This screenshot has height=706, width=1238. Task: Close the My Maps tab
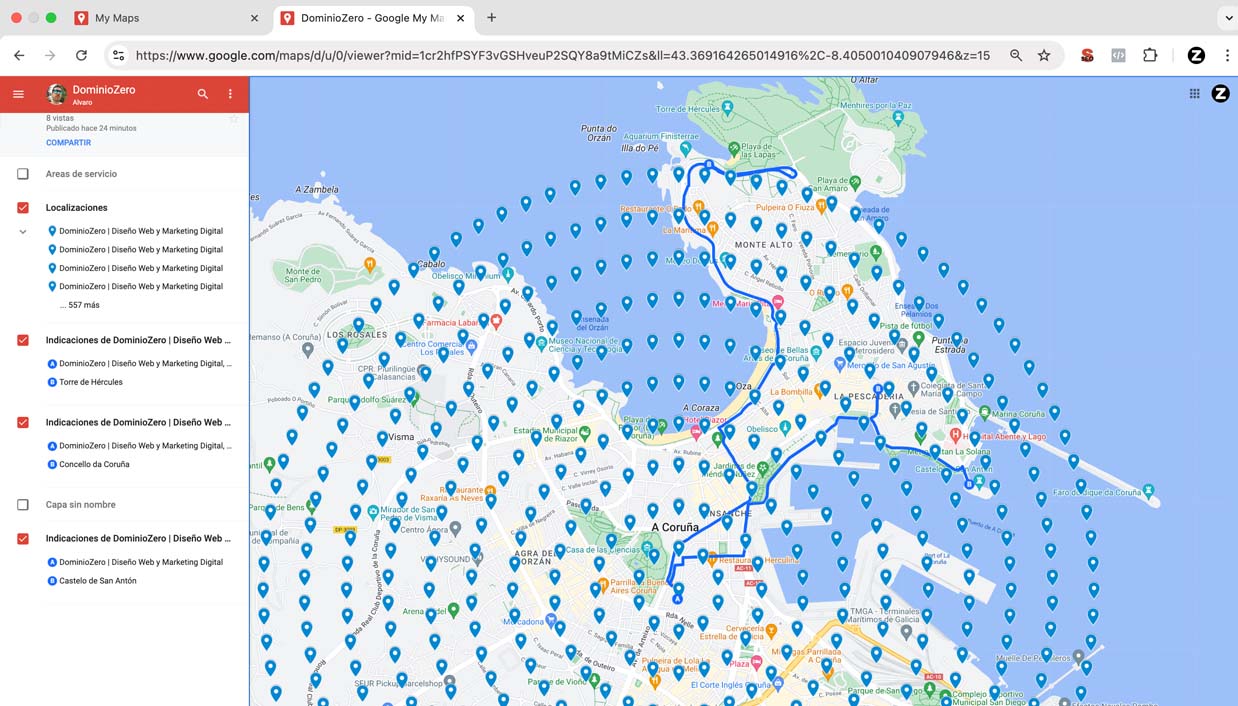[254, 18]
